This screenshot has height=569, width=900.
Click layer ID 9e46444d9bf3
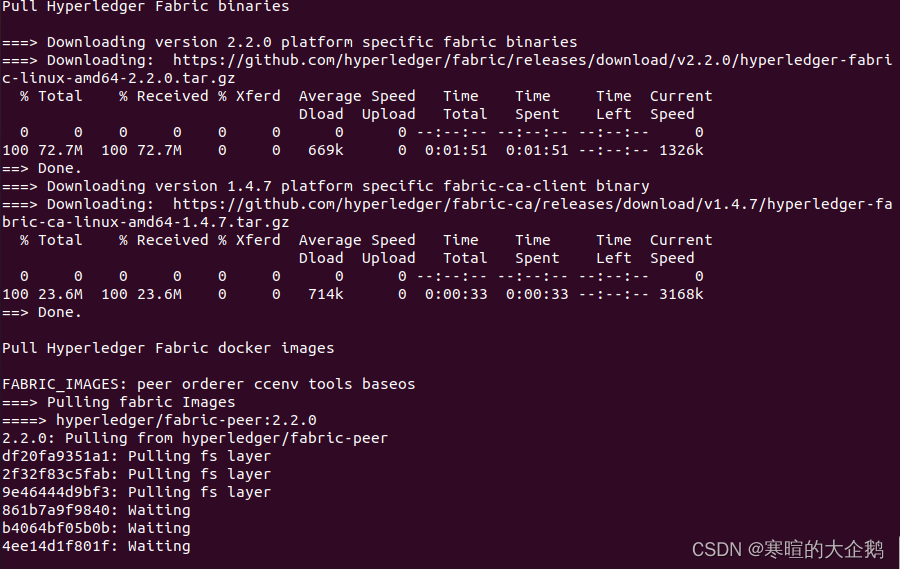tap(56, 492)
